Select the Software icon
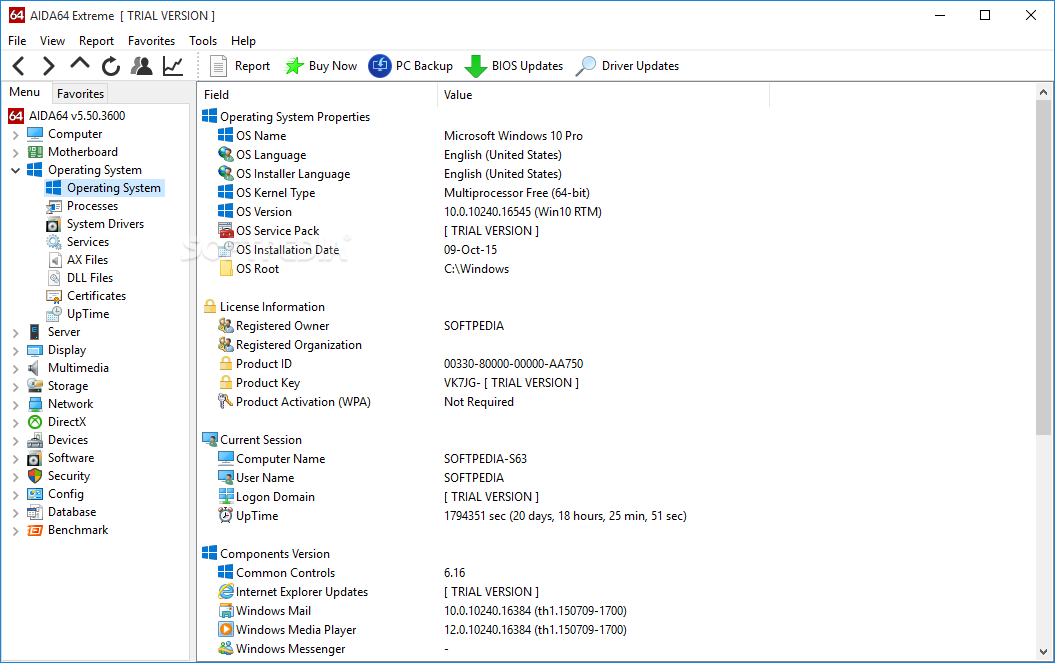Image resolution: width=1055 pixels, height=663 pixels. point(35,458)
